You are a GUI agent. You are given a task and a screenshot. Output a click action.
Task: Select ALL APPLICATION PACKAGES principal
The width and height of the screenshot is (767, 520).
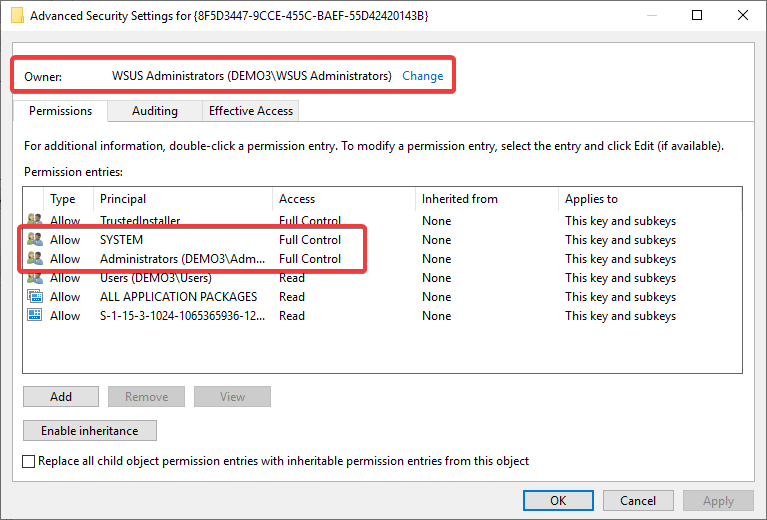(x=179, y=297)
